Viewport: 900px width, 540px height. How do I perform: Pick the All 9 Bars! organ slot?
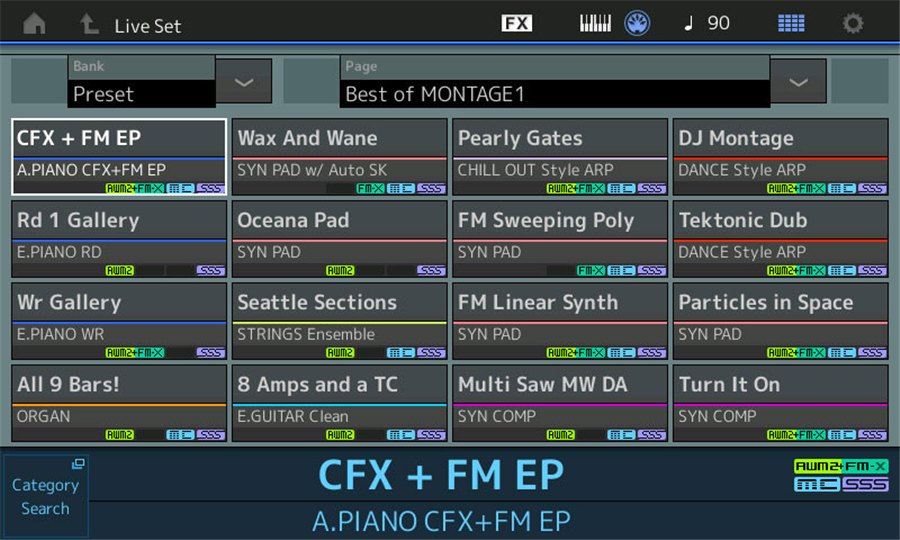click(x=119, y=402)
